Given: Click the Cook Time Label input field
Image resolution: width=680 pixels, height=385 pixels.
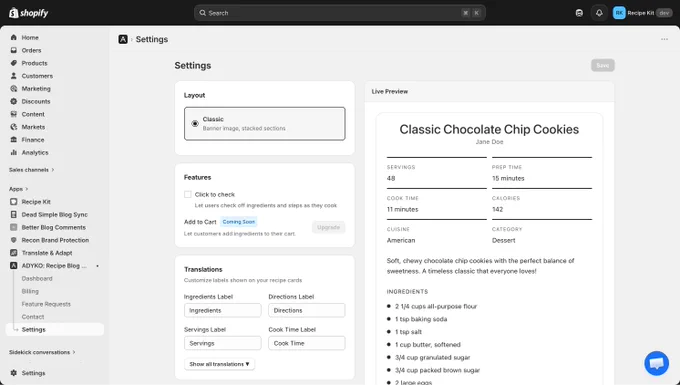Looking at the screenshot, I should pyautogui.click(x=307, y=343).
